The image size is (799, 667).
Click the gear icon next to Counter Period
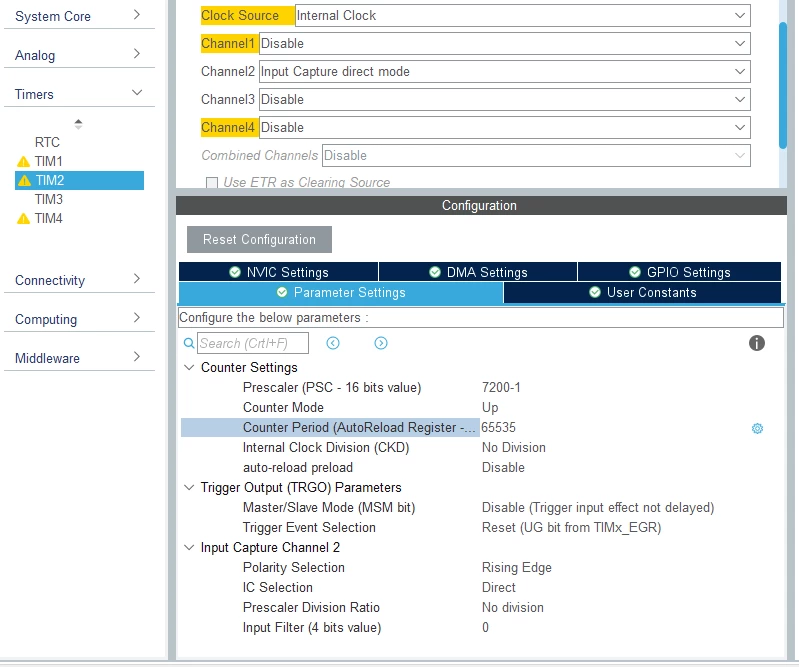(x=757, y=429)
